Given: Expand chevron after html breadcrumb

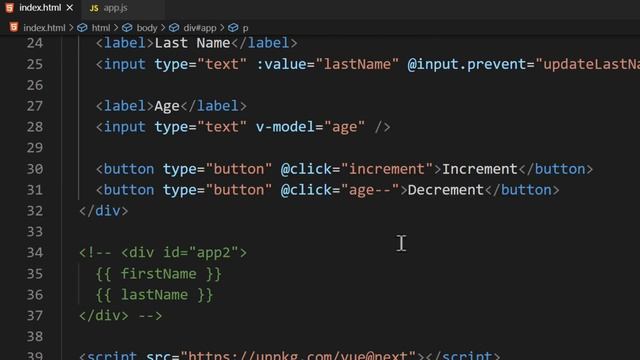Looking at the screenshot, I should [116, 28].
